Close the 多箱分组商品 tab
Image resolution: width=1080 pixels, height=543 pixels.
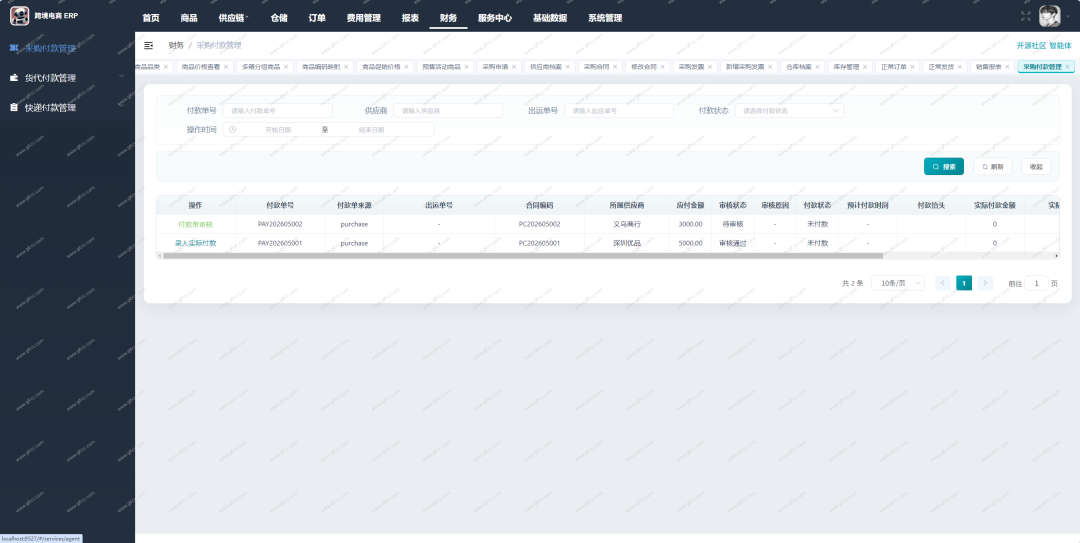(288, 67)
